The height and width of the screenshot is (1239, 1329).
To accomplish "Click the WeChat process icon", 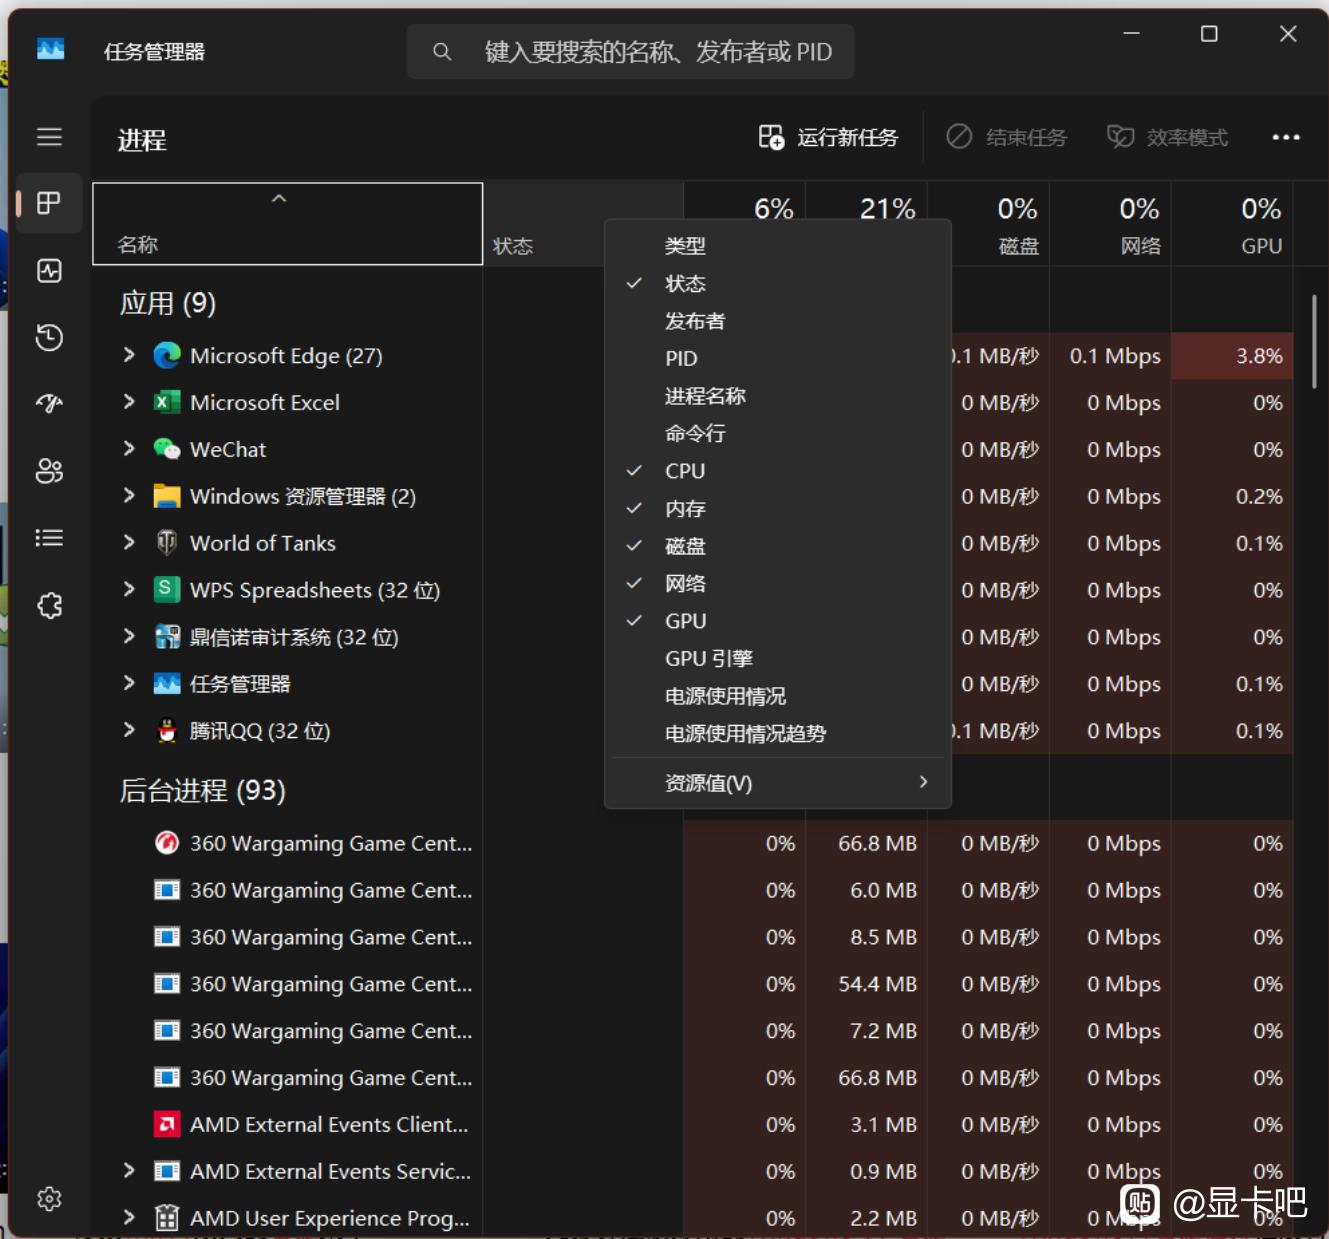I will [x=167, y=449].
